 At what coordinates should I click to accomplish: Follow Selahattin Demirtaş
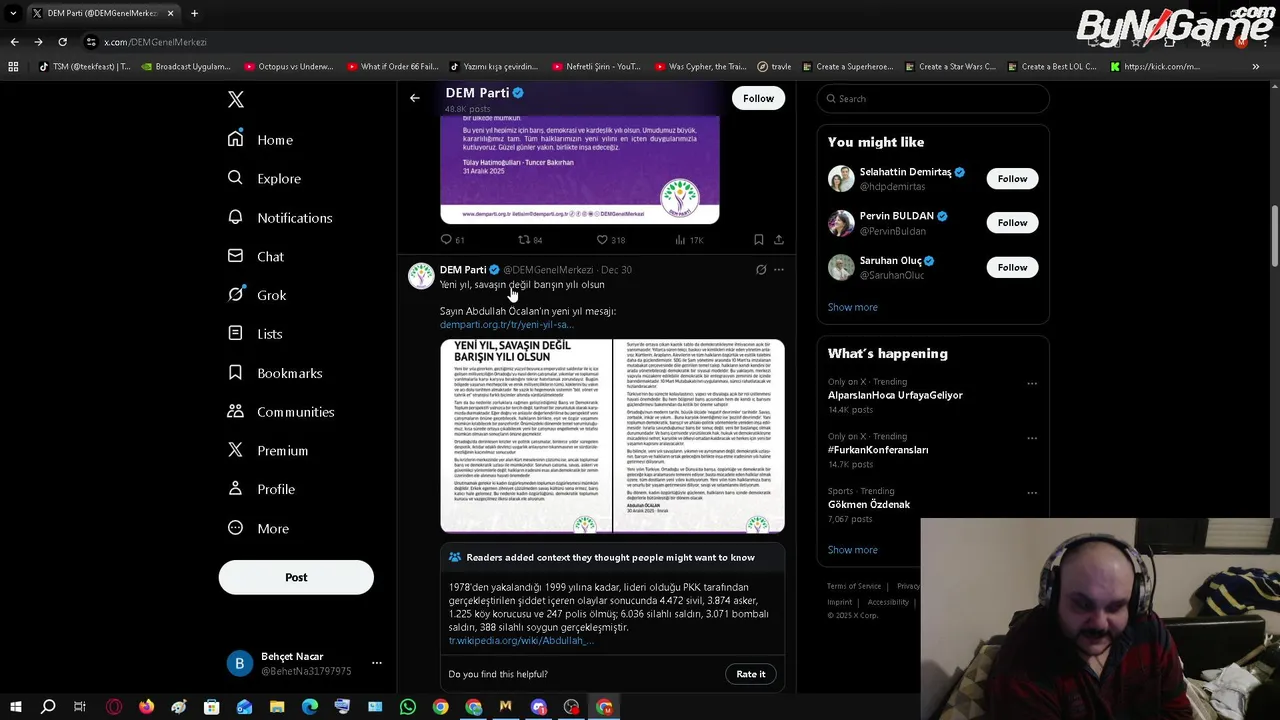(1012, 179)
